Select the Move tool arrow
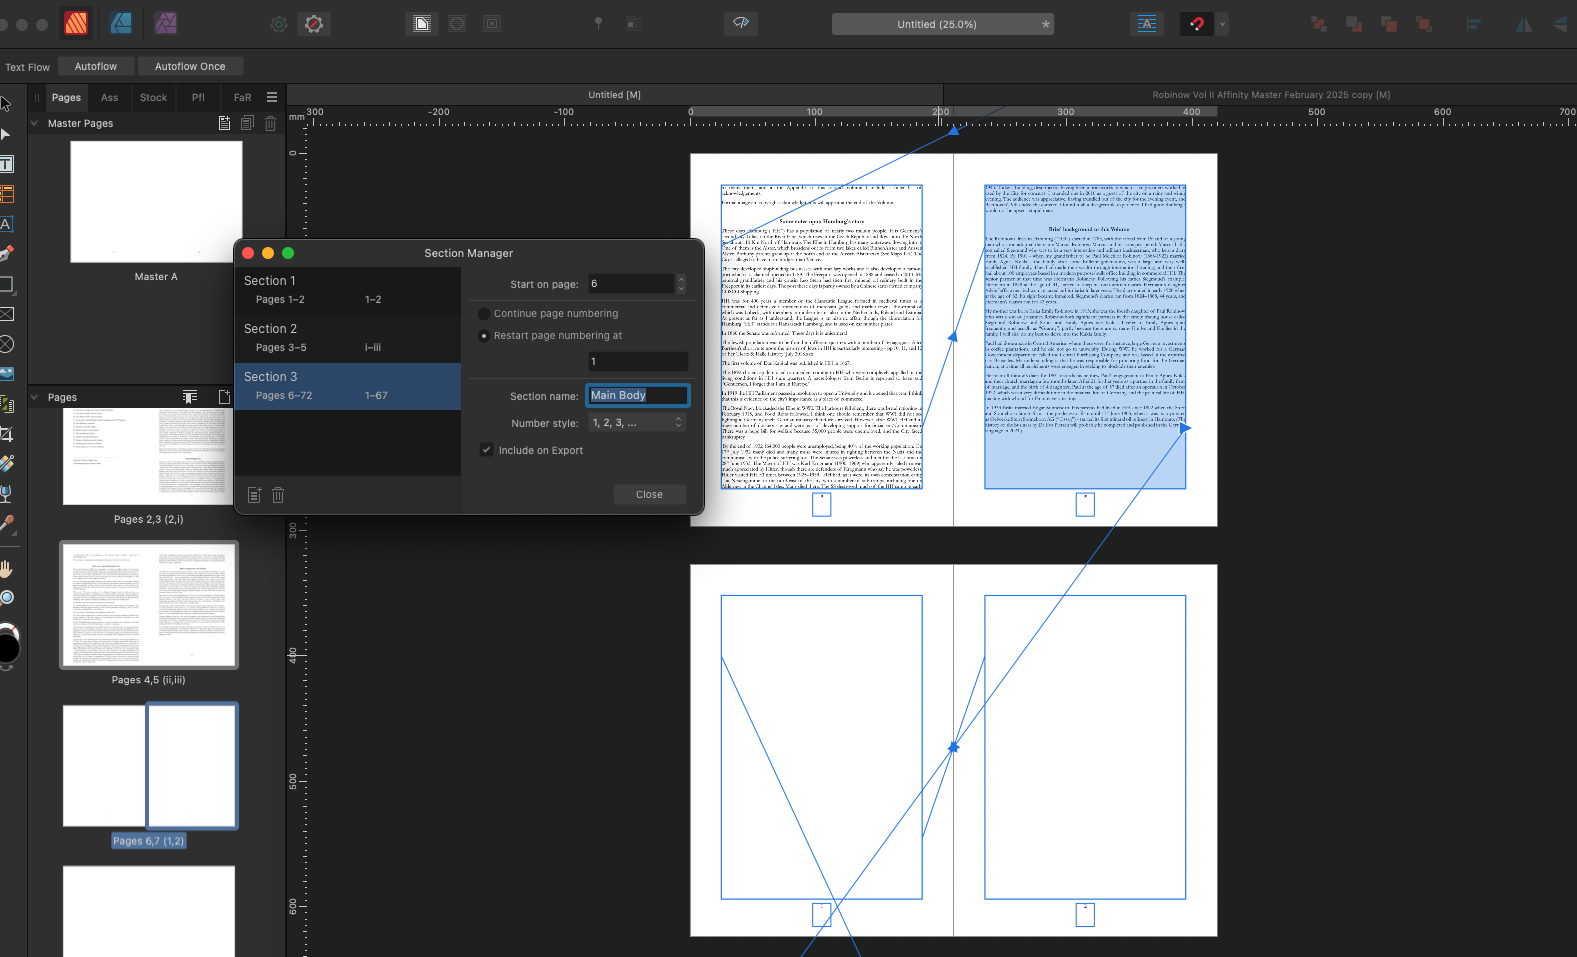The width and height of the screenshot is (1577, 957). click(x=5, y=103)
